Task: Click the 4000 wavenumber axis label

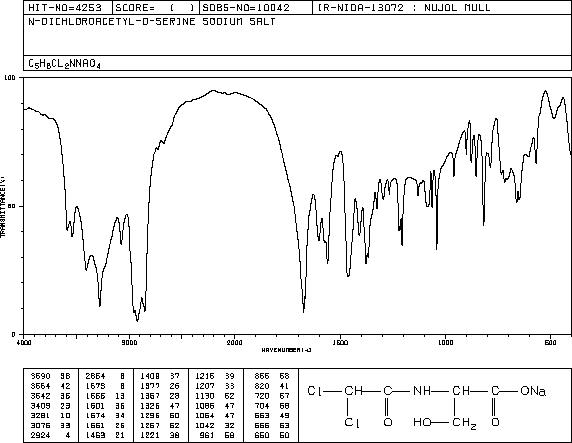Action: click(x=24, y=342)
